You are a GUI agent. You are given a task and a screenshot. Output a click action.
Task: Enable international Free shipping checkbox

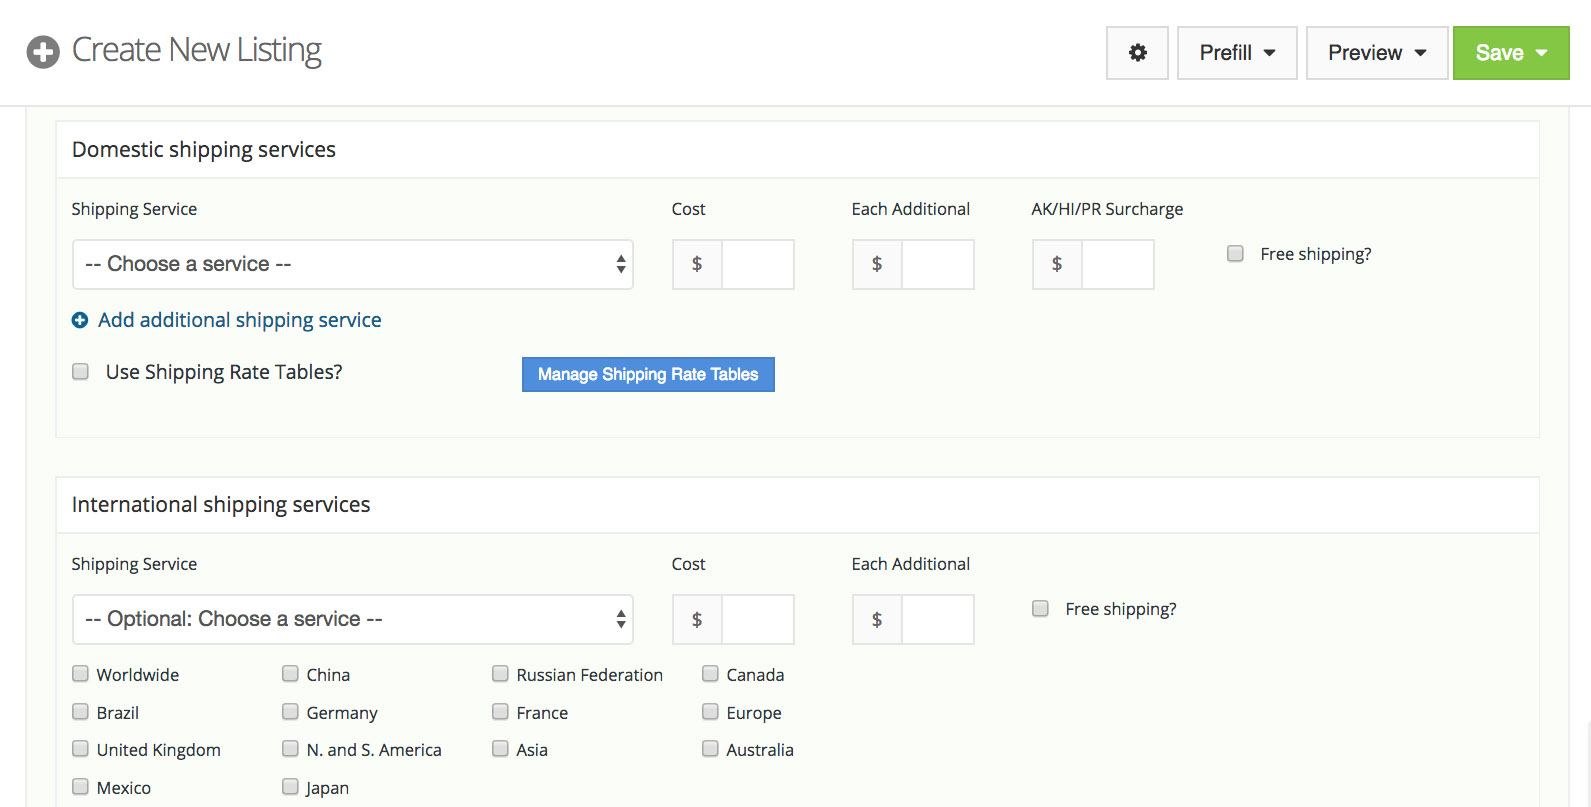[x=1040, y=609]
